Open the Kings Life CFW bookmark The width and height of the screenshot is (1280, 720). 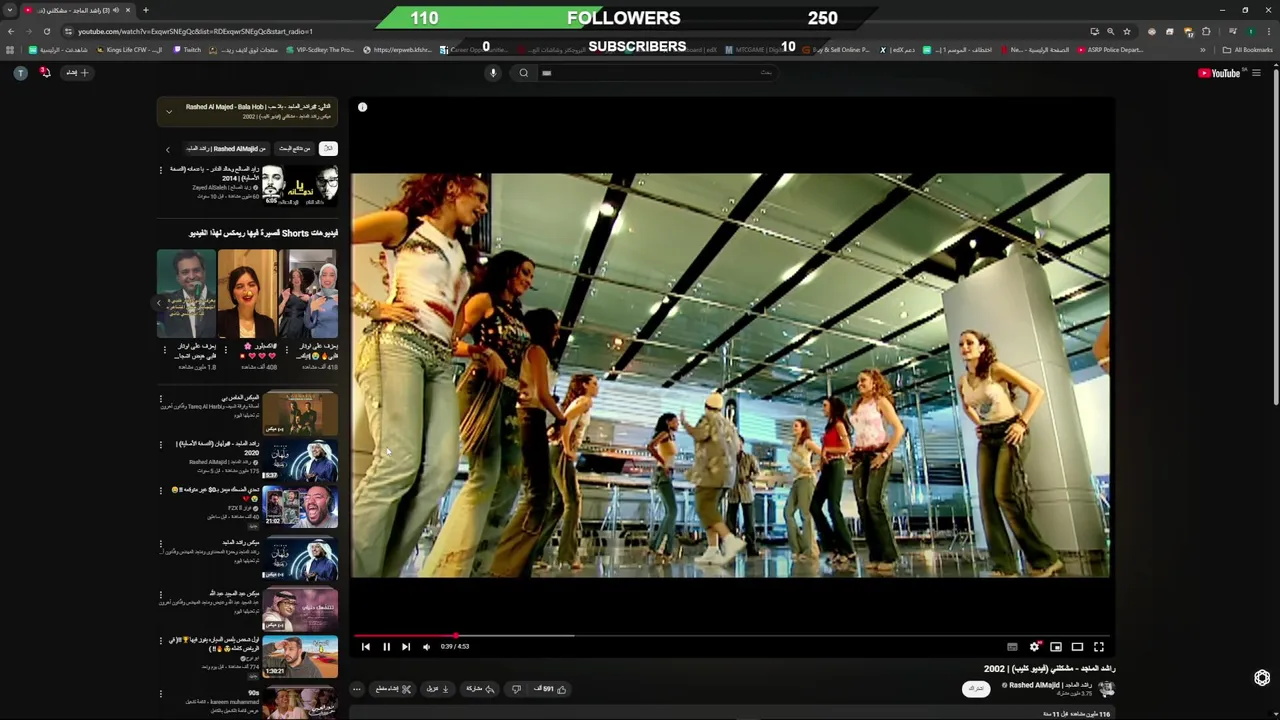click(x=128, y=49)
